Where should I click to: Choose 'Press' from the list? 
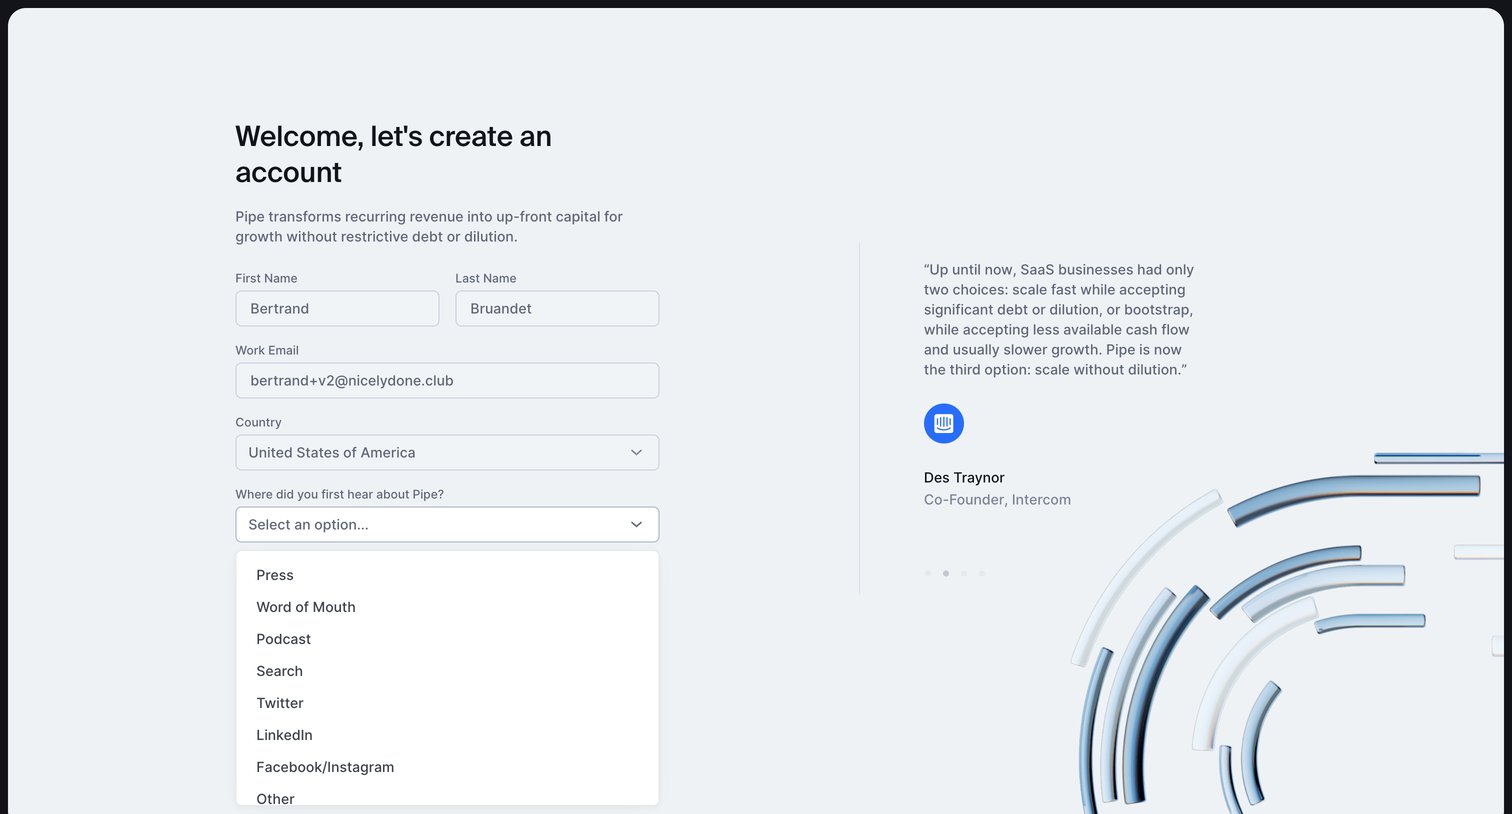[447, 575]
